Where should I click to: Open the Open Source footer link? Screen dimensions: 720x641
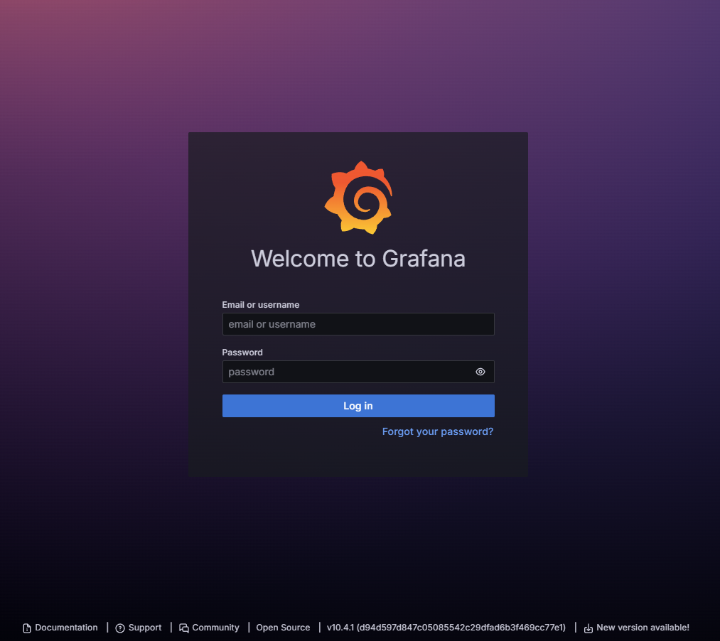pos(283,628)
